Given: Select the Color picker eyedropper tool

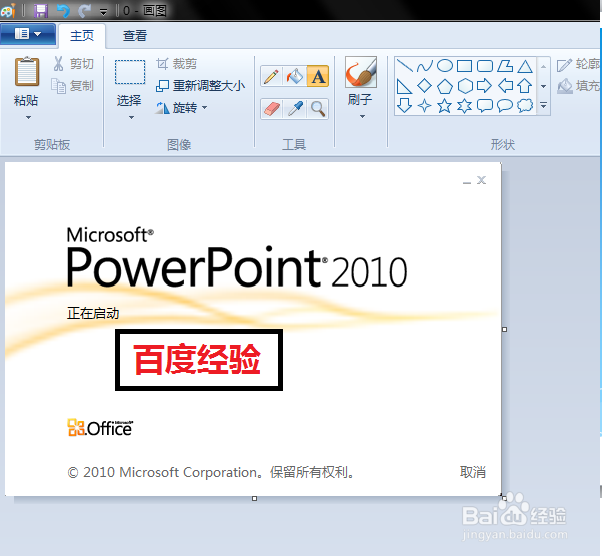Looking at the screenshot, I should [x=294, y=109].
